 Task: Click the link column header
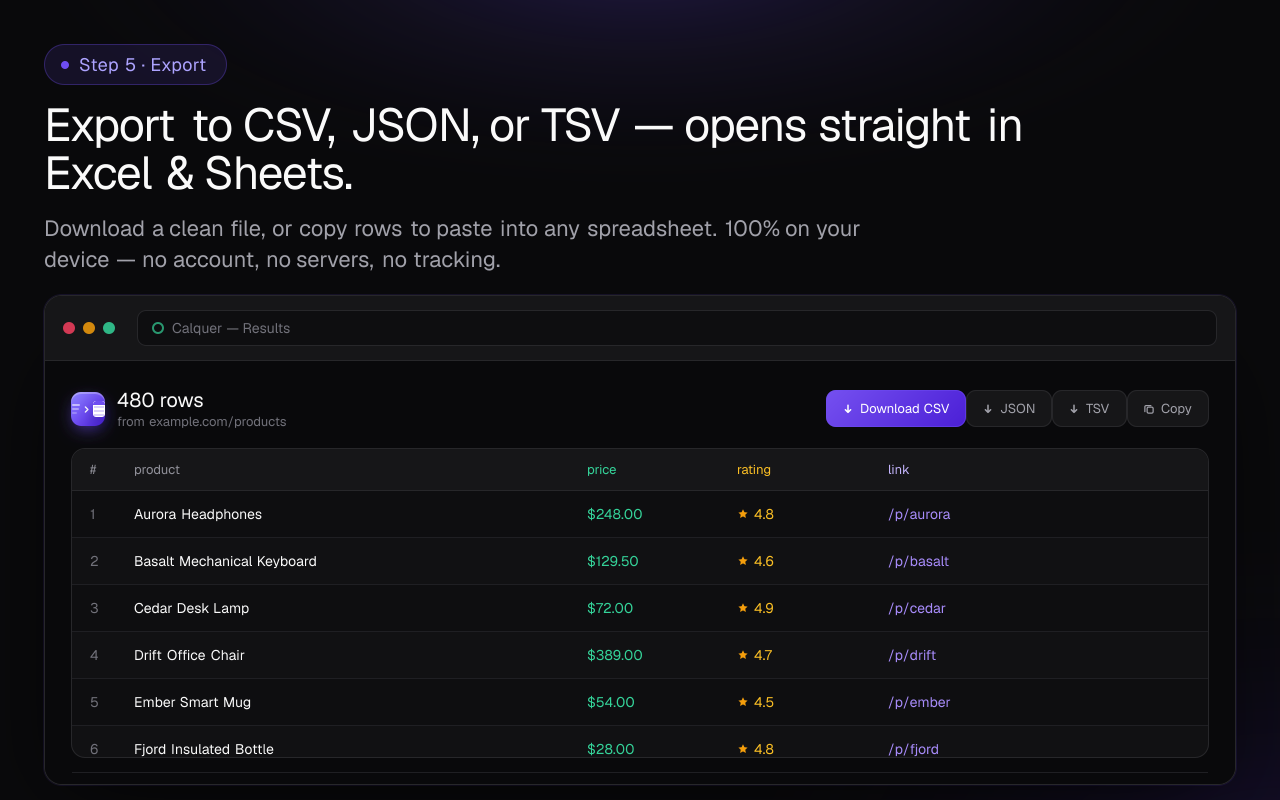click(x=899, y=470)
